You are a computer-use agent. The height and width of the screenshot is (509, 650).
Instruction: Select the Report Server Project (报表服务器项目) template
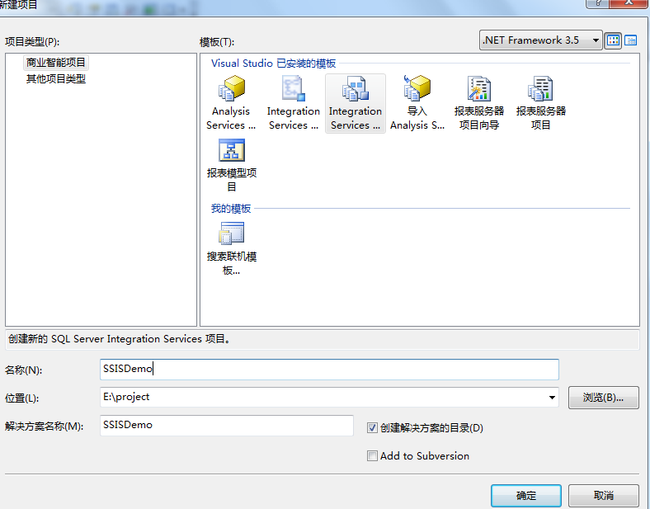coord(541,103)
